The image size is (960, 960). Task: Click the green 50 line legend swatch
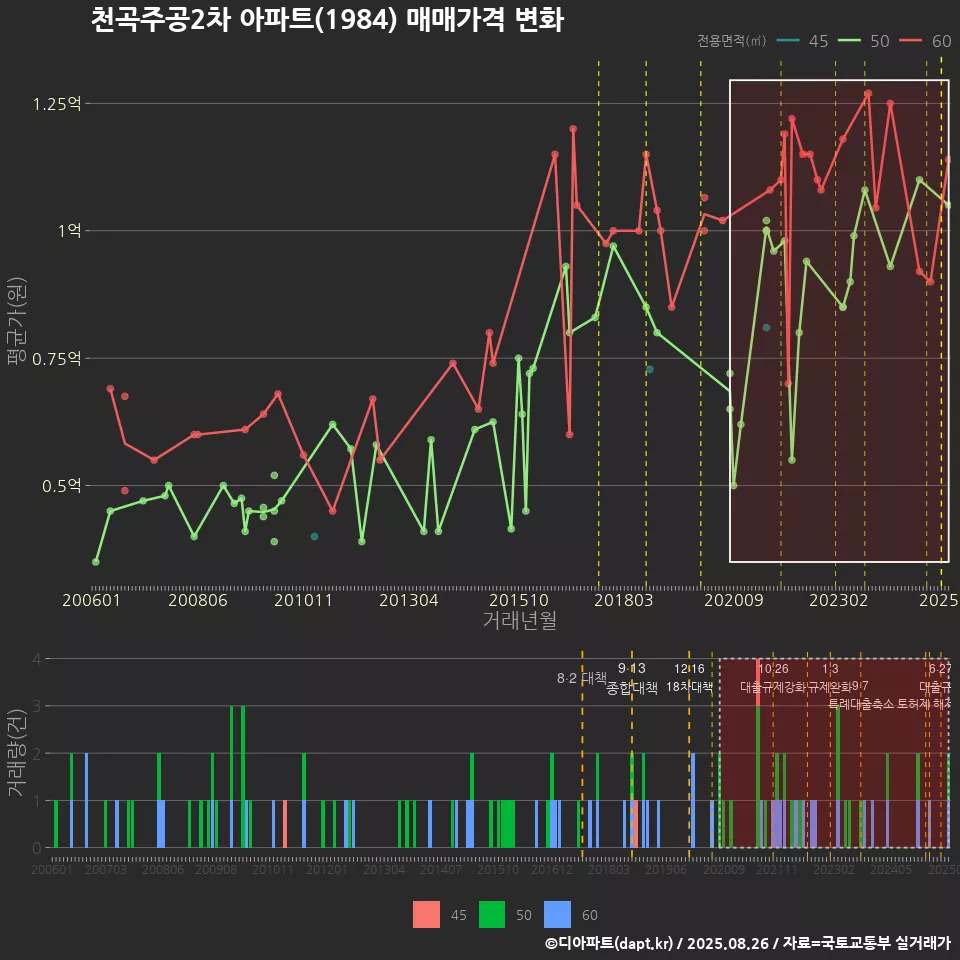(849, 41)
